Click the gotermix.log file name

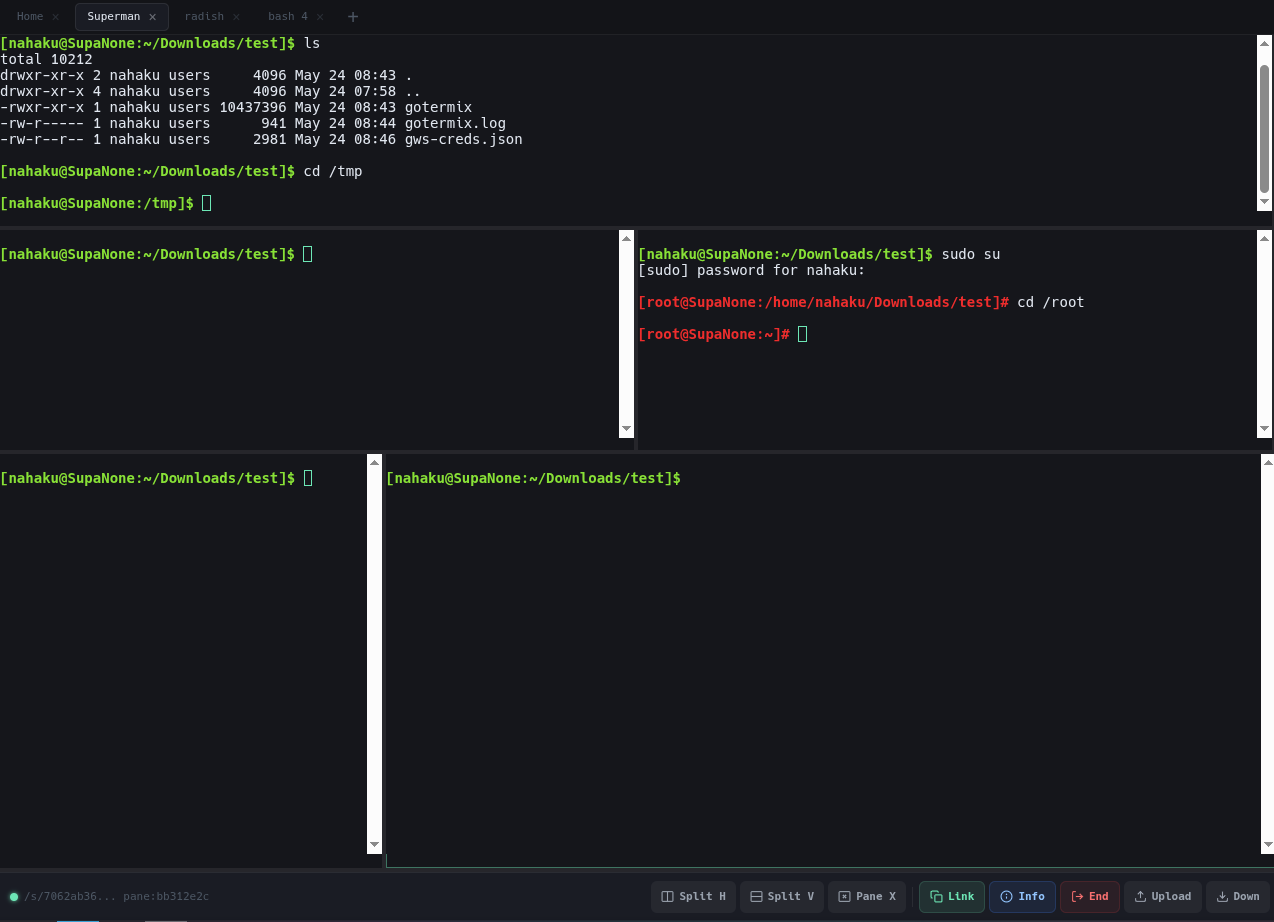coord(455,123)
